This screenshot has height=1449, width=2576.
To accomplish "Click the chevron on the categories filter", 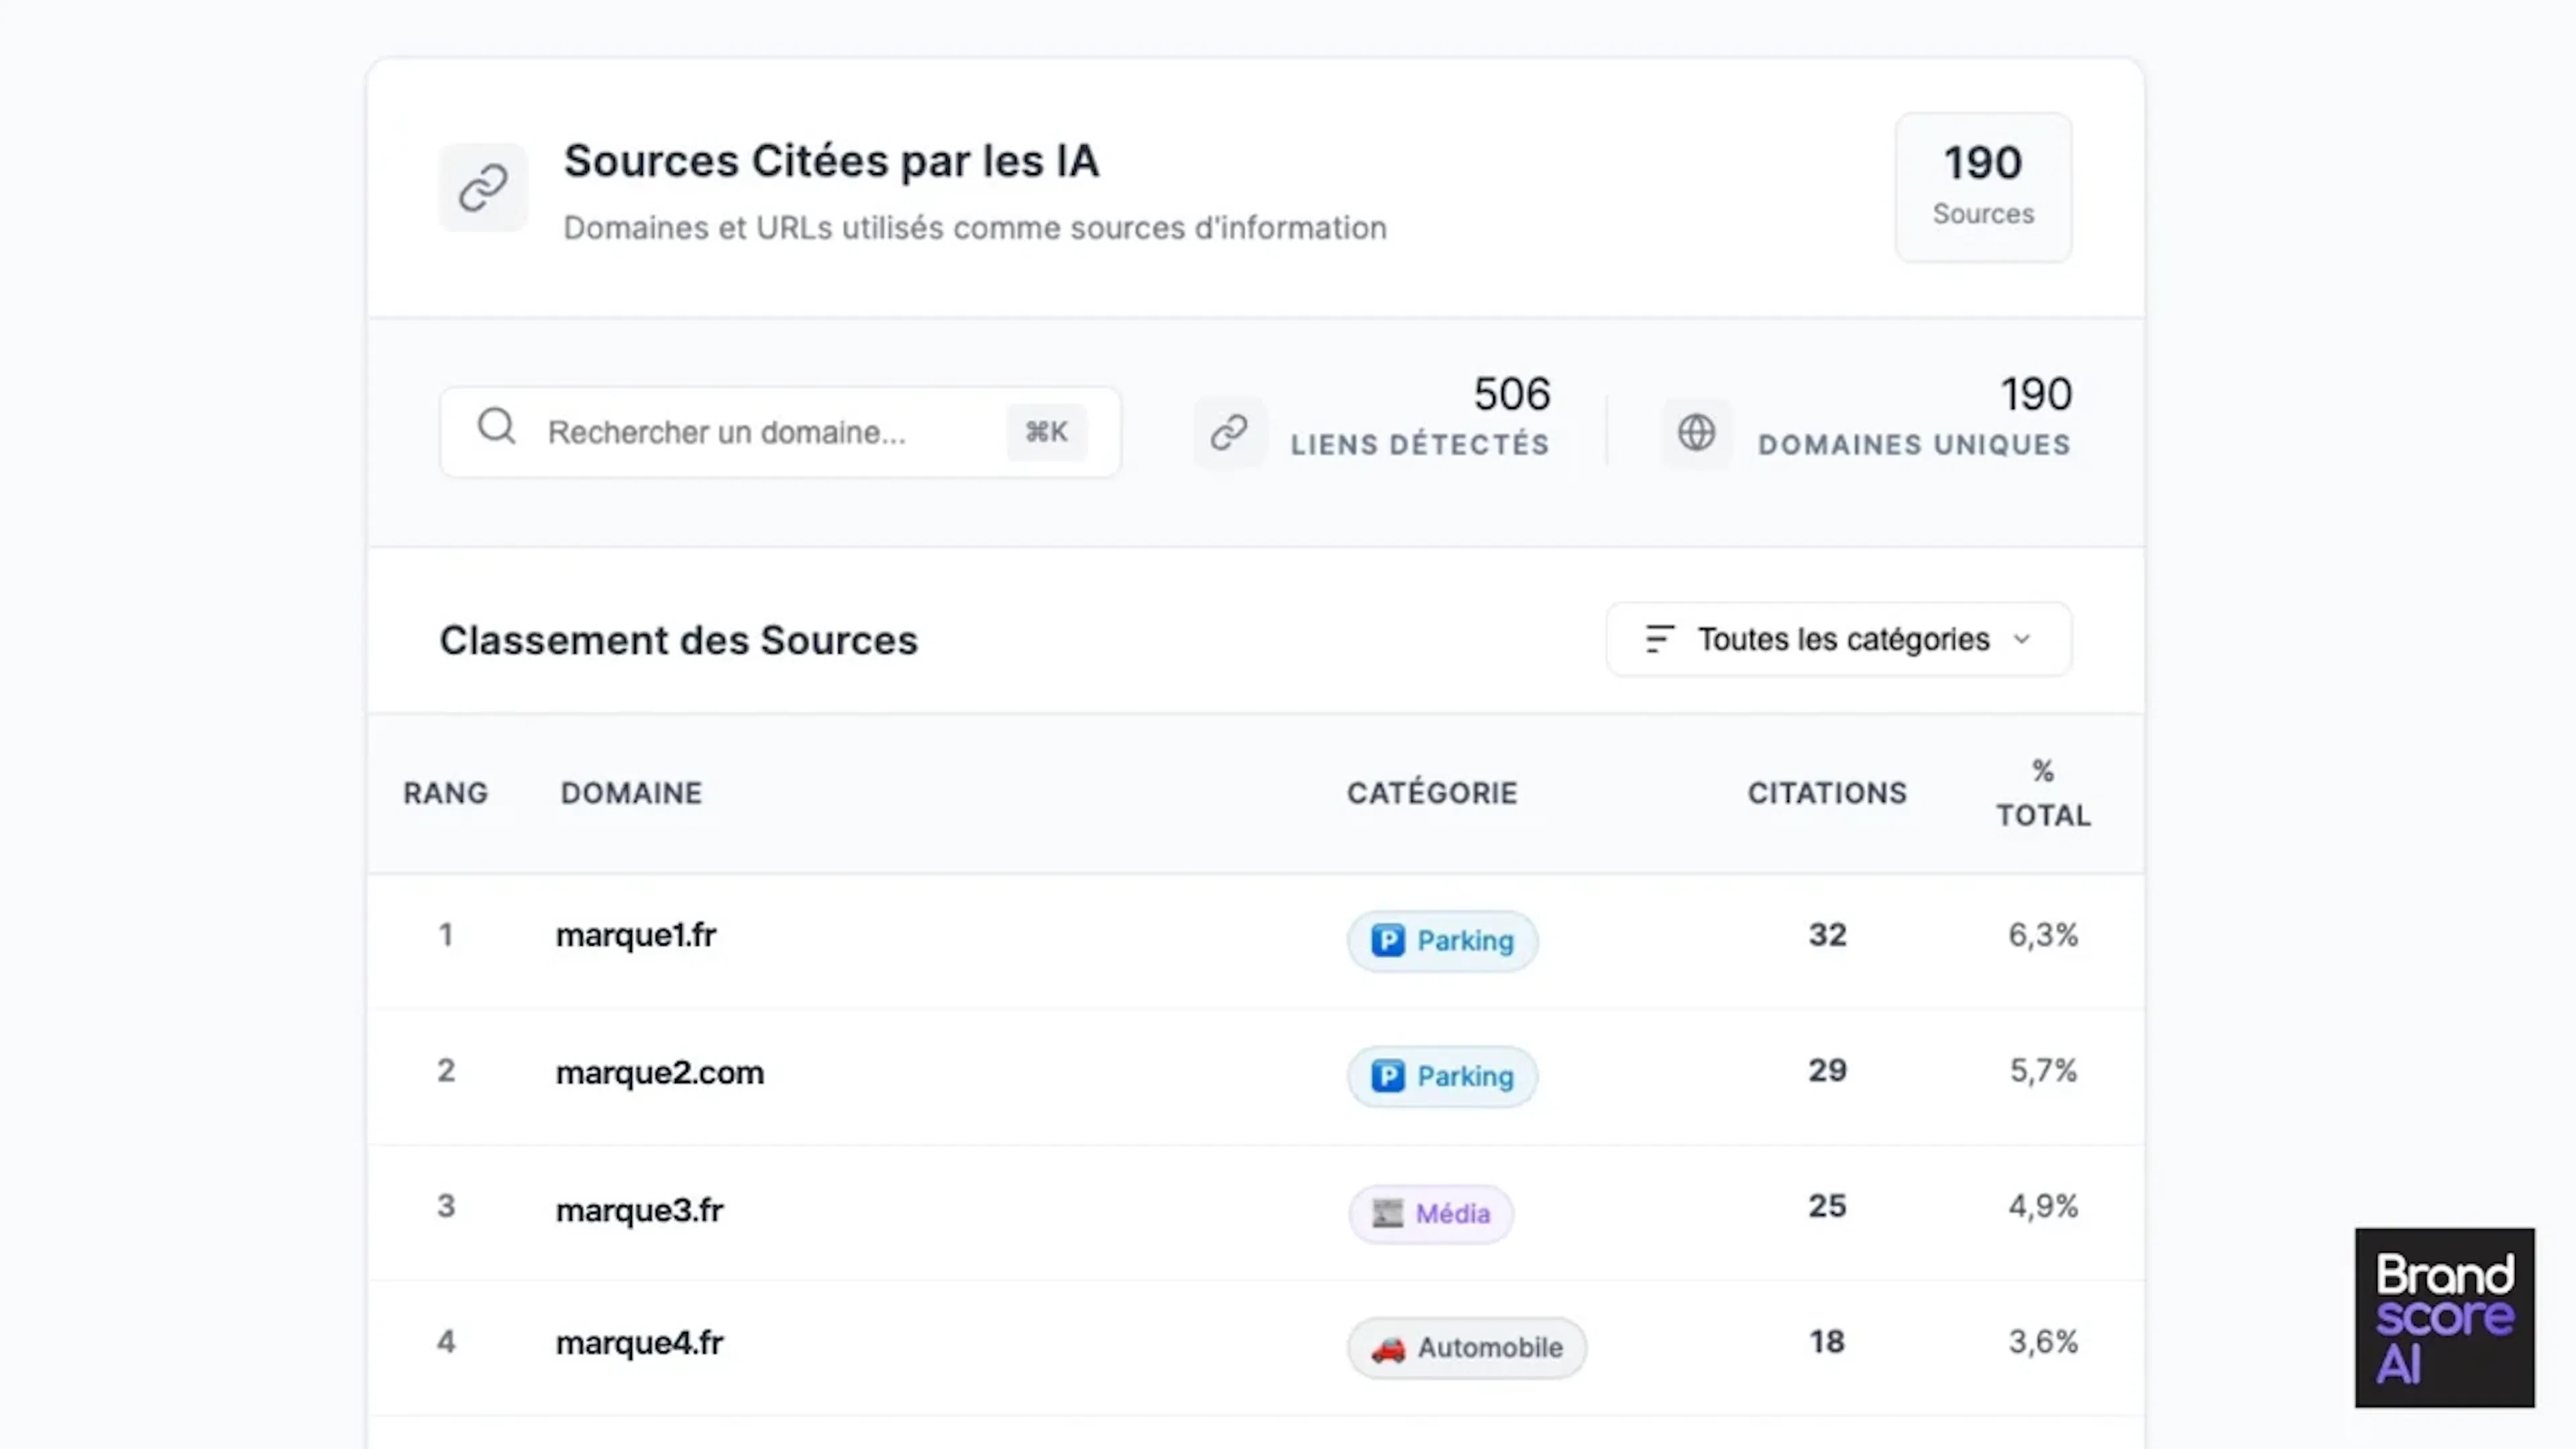I will (2024, 639).
